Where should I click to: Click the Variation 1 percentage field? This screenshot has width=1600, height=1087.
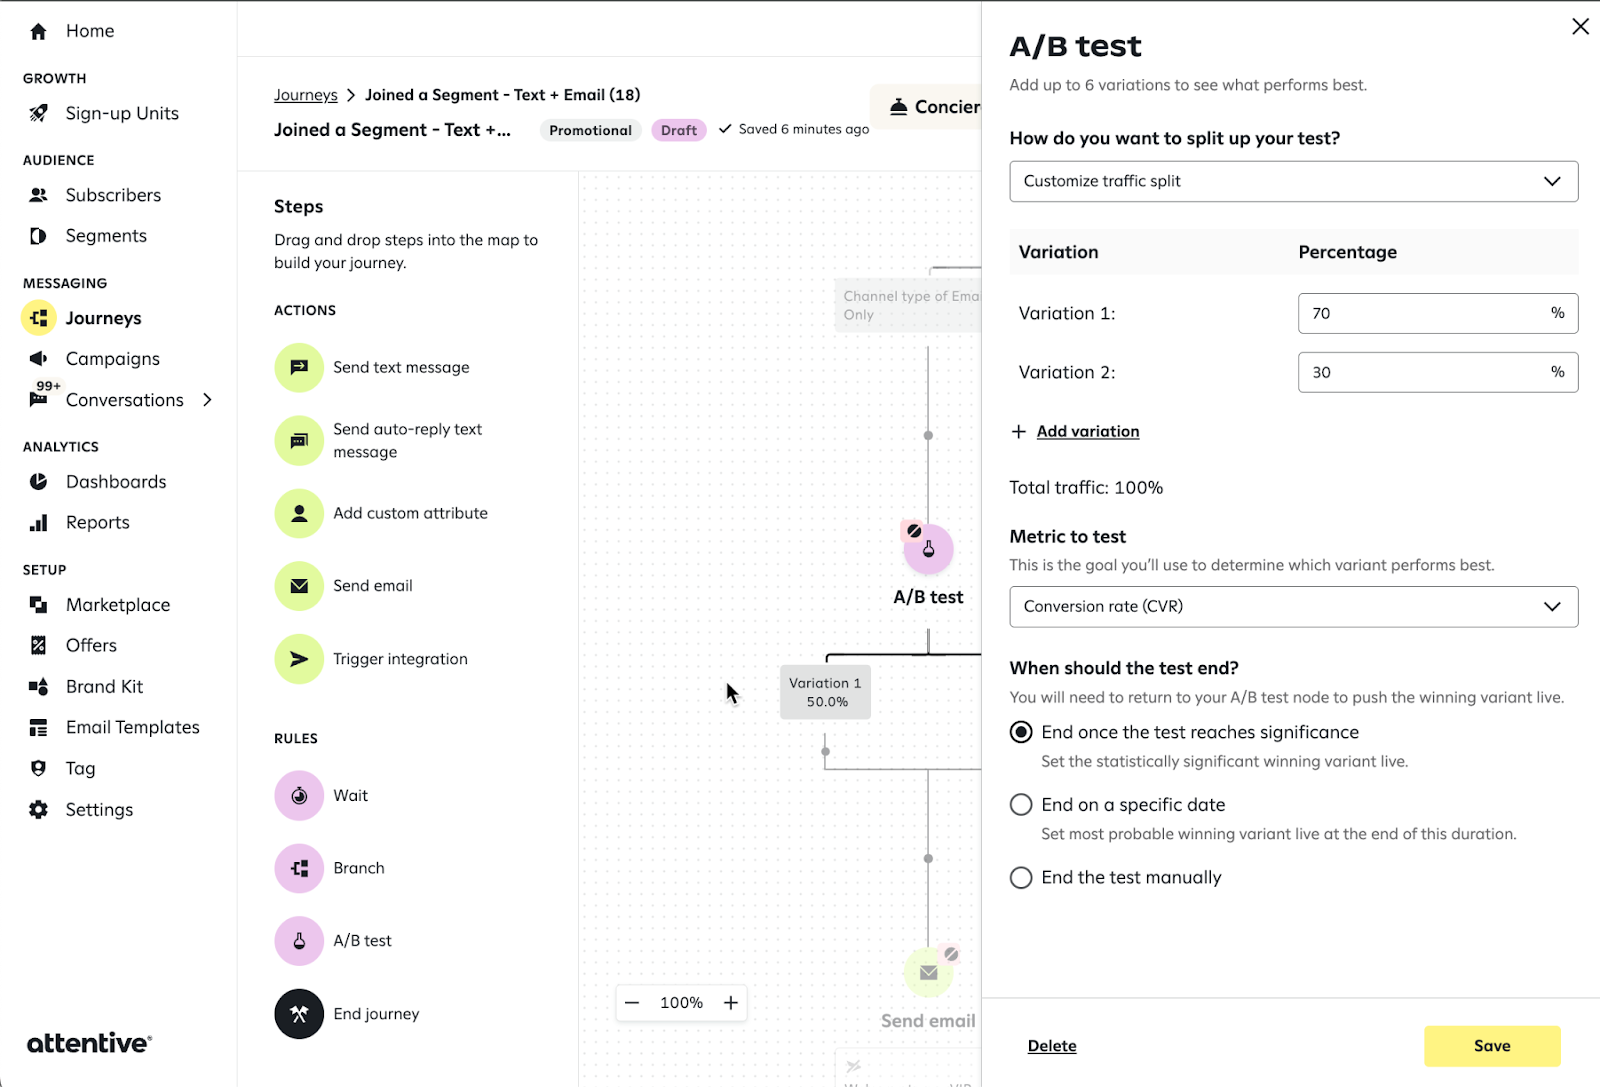(1420, 314)
